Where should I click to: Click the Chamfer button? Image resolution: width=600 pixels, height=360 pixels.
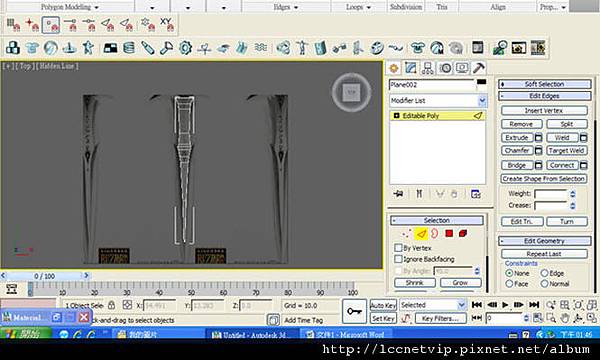point(517,151)
